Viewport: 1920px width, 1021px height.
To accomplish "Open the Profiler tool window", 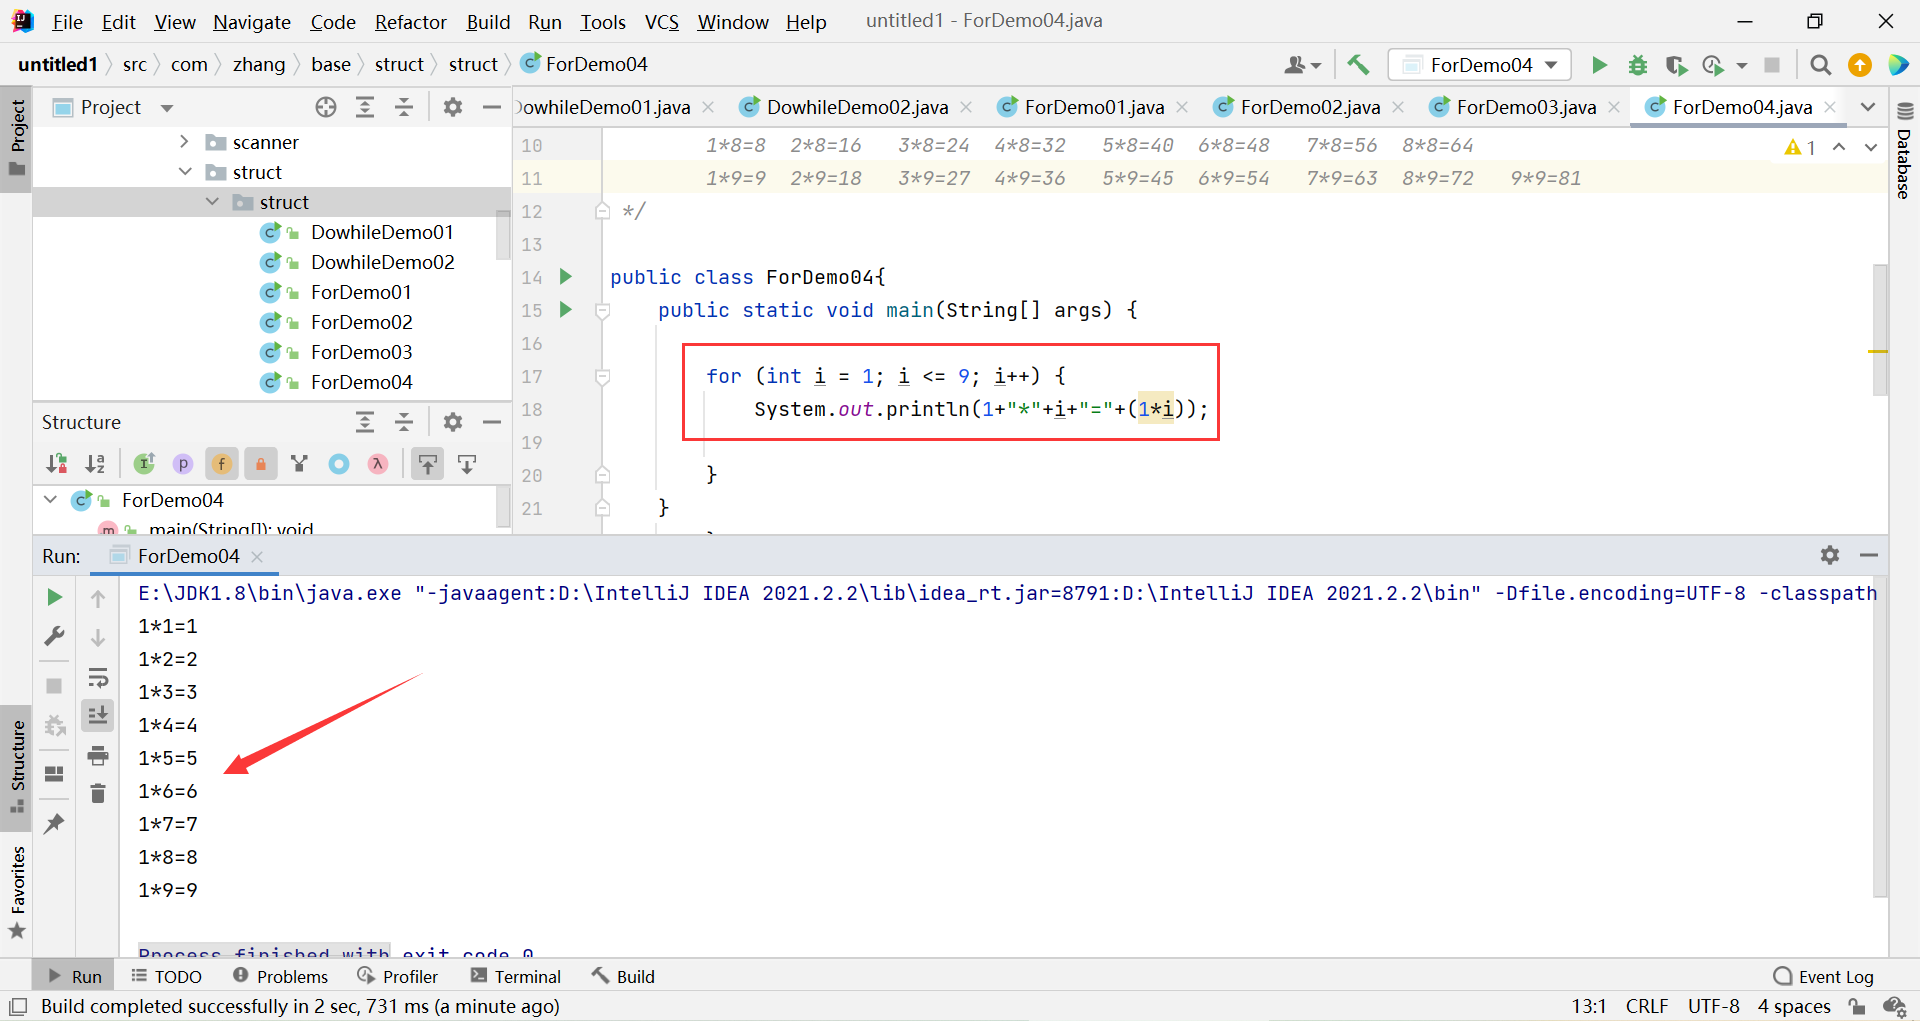I will coord(398,976).
